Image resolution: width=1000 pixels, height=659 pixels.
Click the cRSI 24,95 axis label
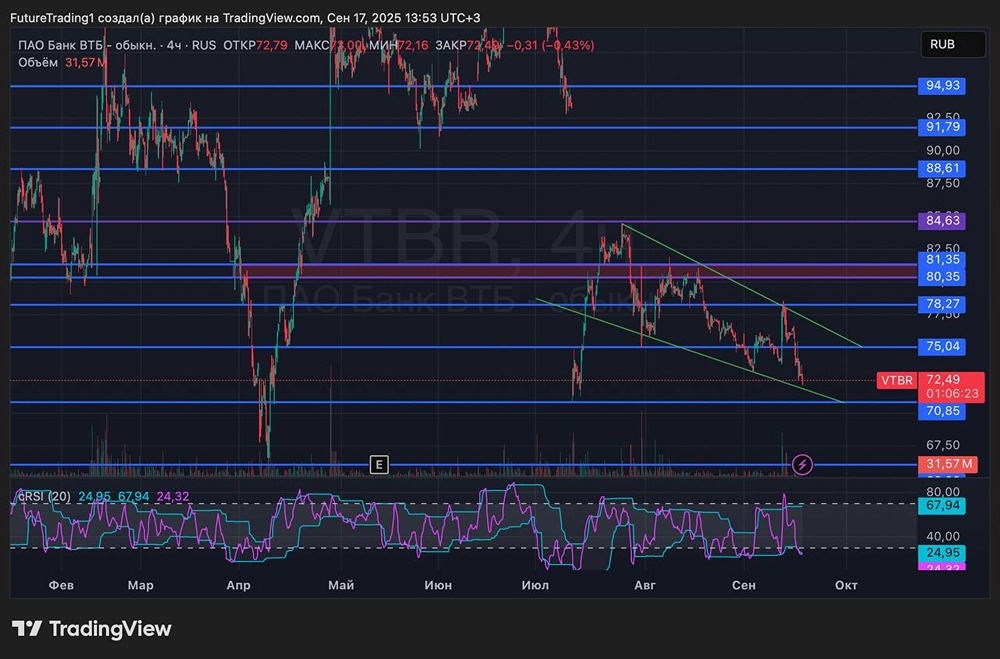(x=942, y=552)
